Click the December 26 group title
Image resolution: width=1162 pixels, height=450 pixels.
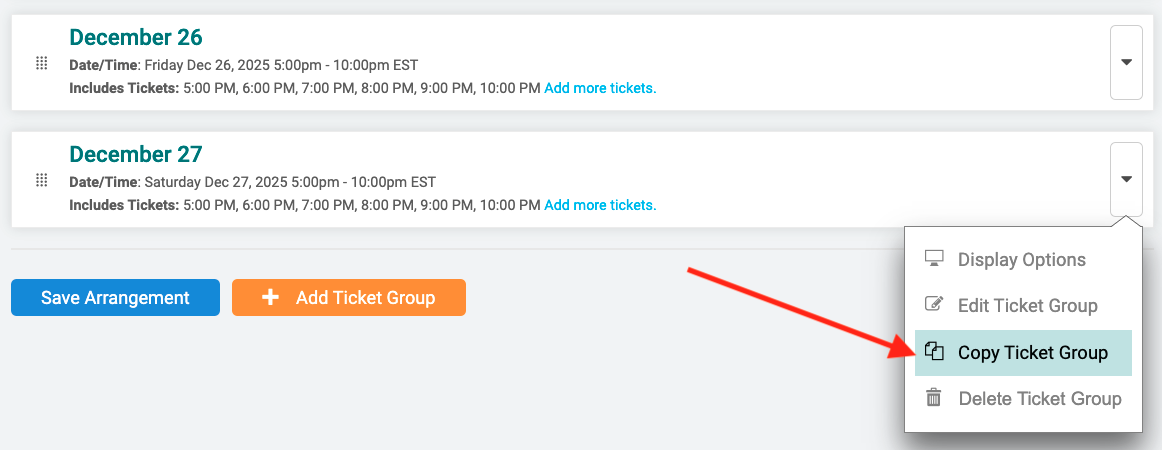click(136, 37)
